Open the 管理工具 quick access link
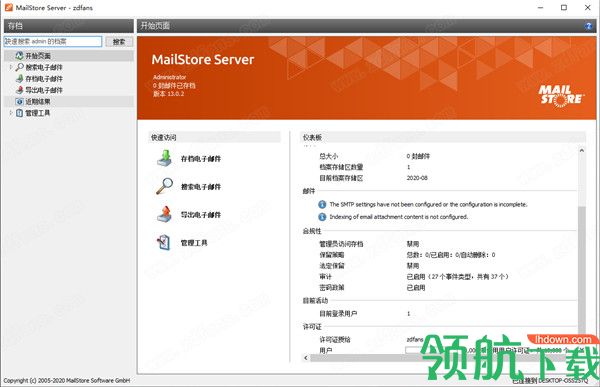The height and width of the screenshot is (387, 600). [x=194, y=243]
